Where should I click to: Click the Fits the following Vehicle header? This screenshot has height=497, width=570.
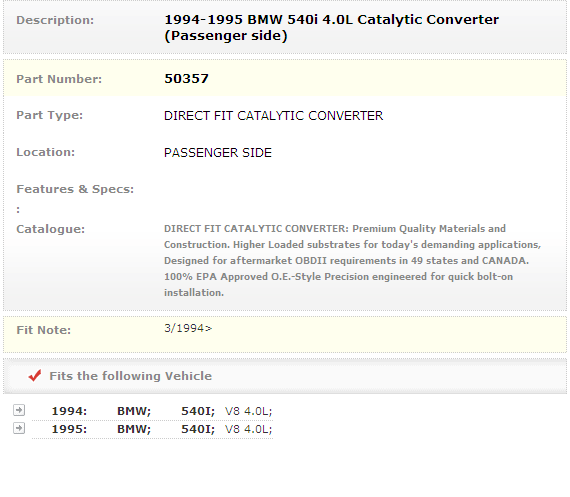pos(131,376)
